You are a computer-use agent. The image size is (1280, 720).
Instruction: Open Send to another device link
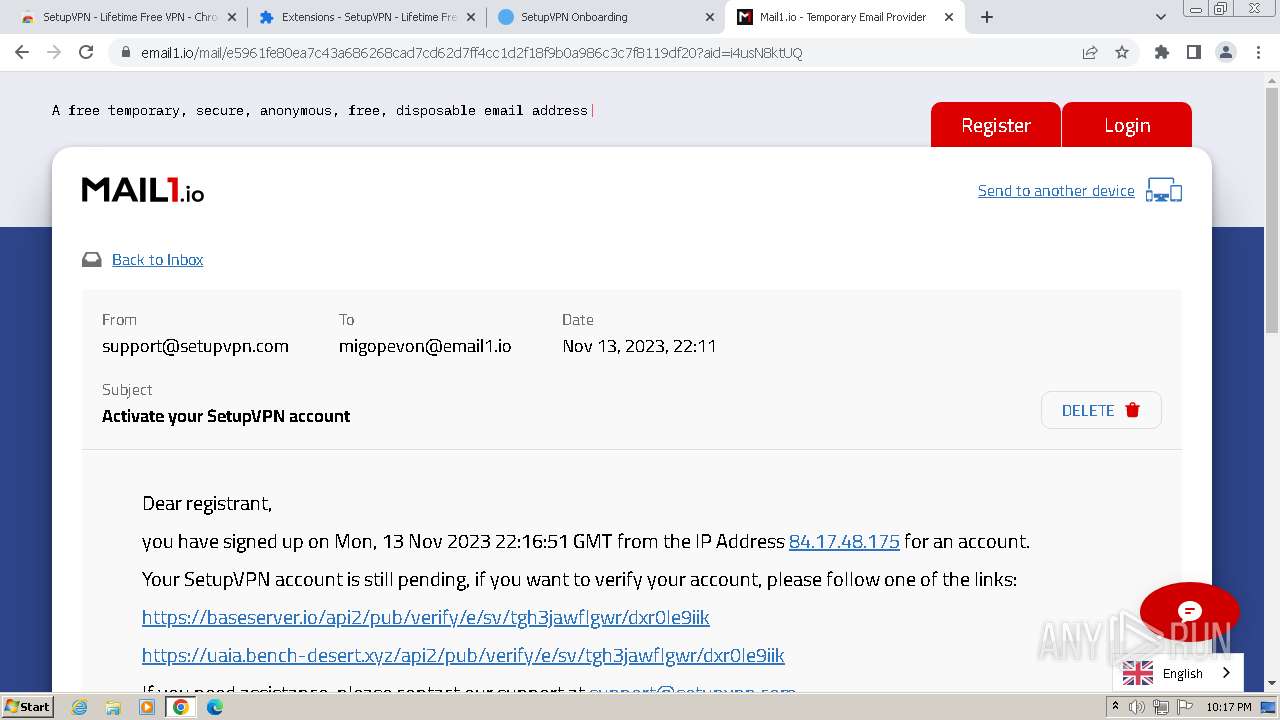(1056, 191)
